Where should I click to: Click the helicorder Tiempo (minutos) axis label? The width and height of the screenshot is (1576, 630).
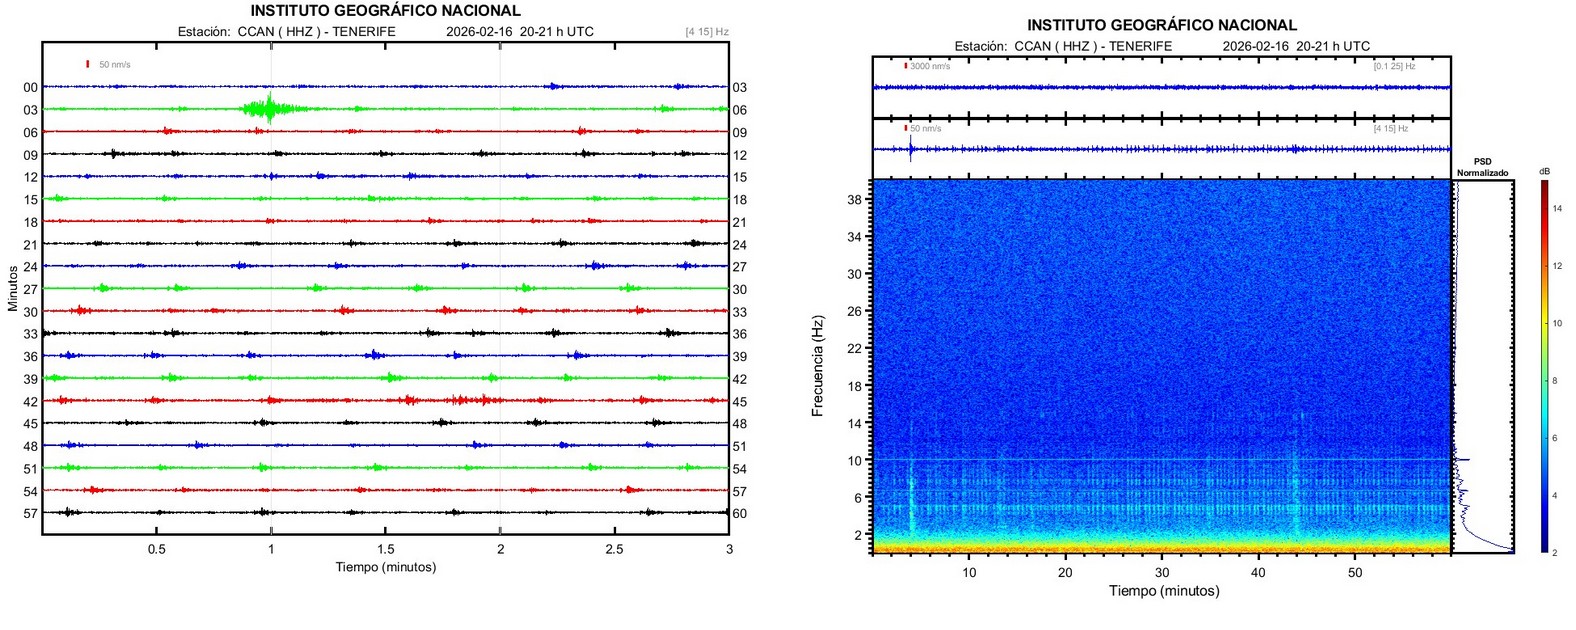(385, 567)
